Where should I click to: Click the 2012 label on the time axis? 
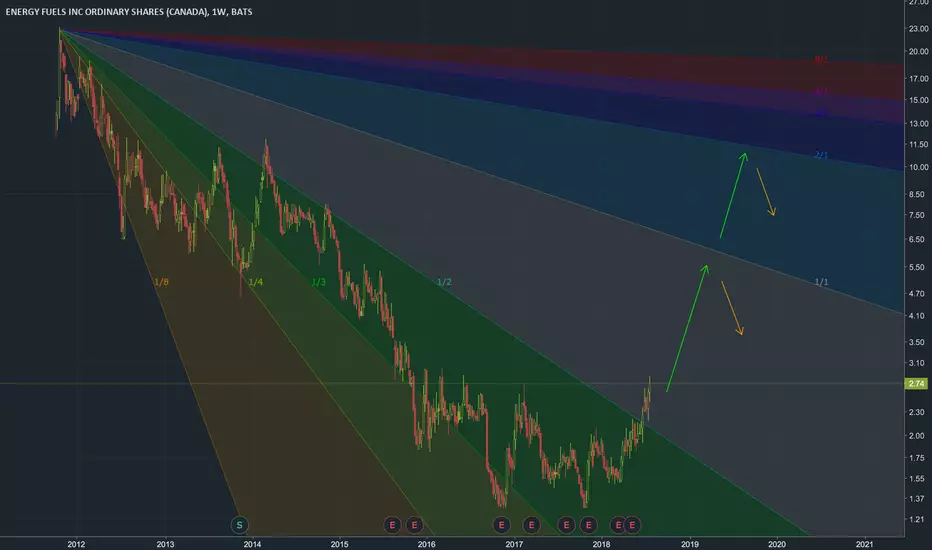(76, 544)
